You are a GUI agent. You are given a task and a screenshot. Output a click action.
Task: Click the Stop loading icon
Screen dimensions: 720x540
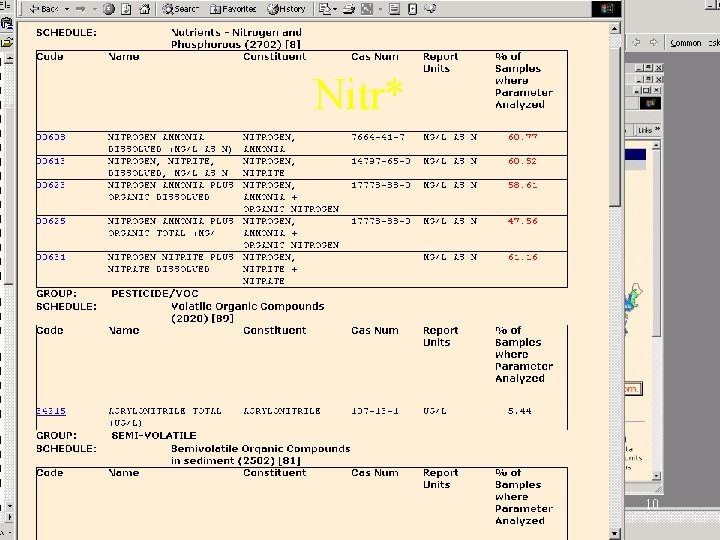(x=108, y=9)
